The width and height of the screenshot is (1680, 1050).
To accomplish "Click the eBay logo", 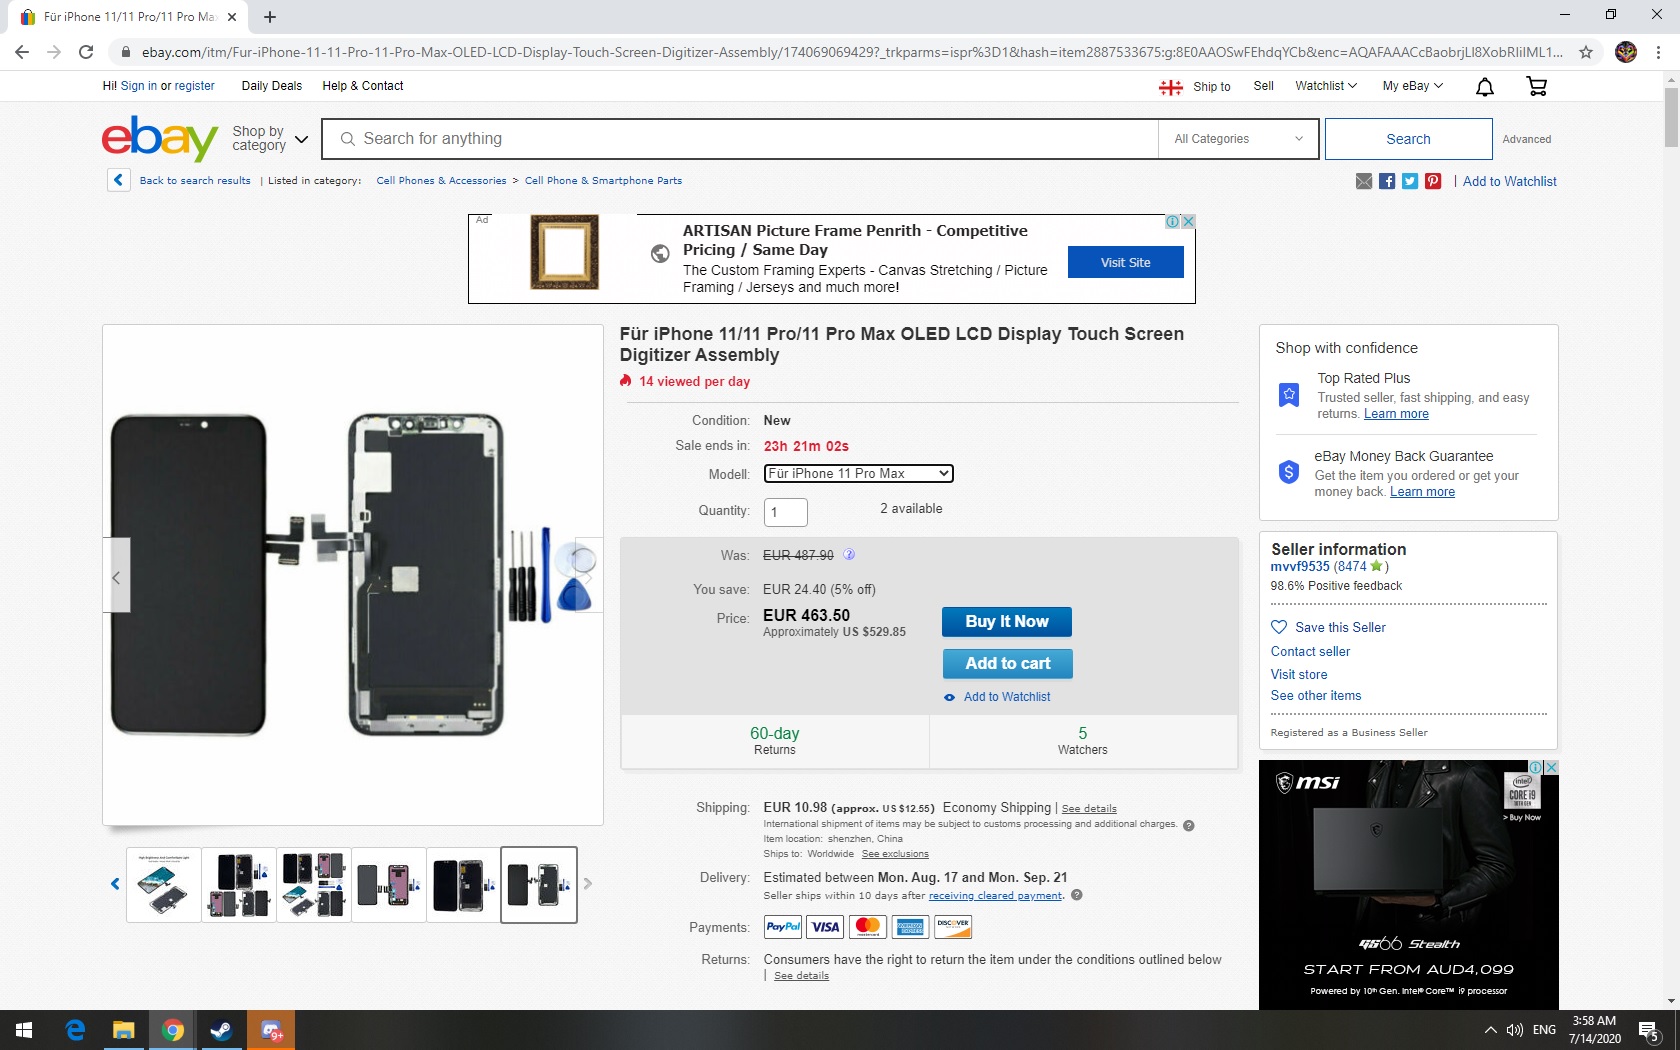I will [x=160, y=139].
